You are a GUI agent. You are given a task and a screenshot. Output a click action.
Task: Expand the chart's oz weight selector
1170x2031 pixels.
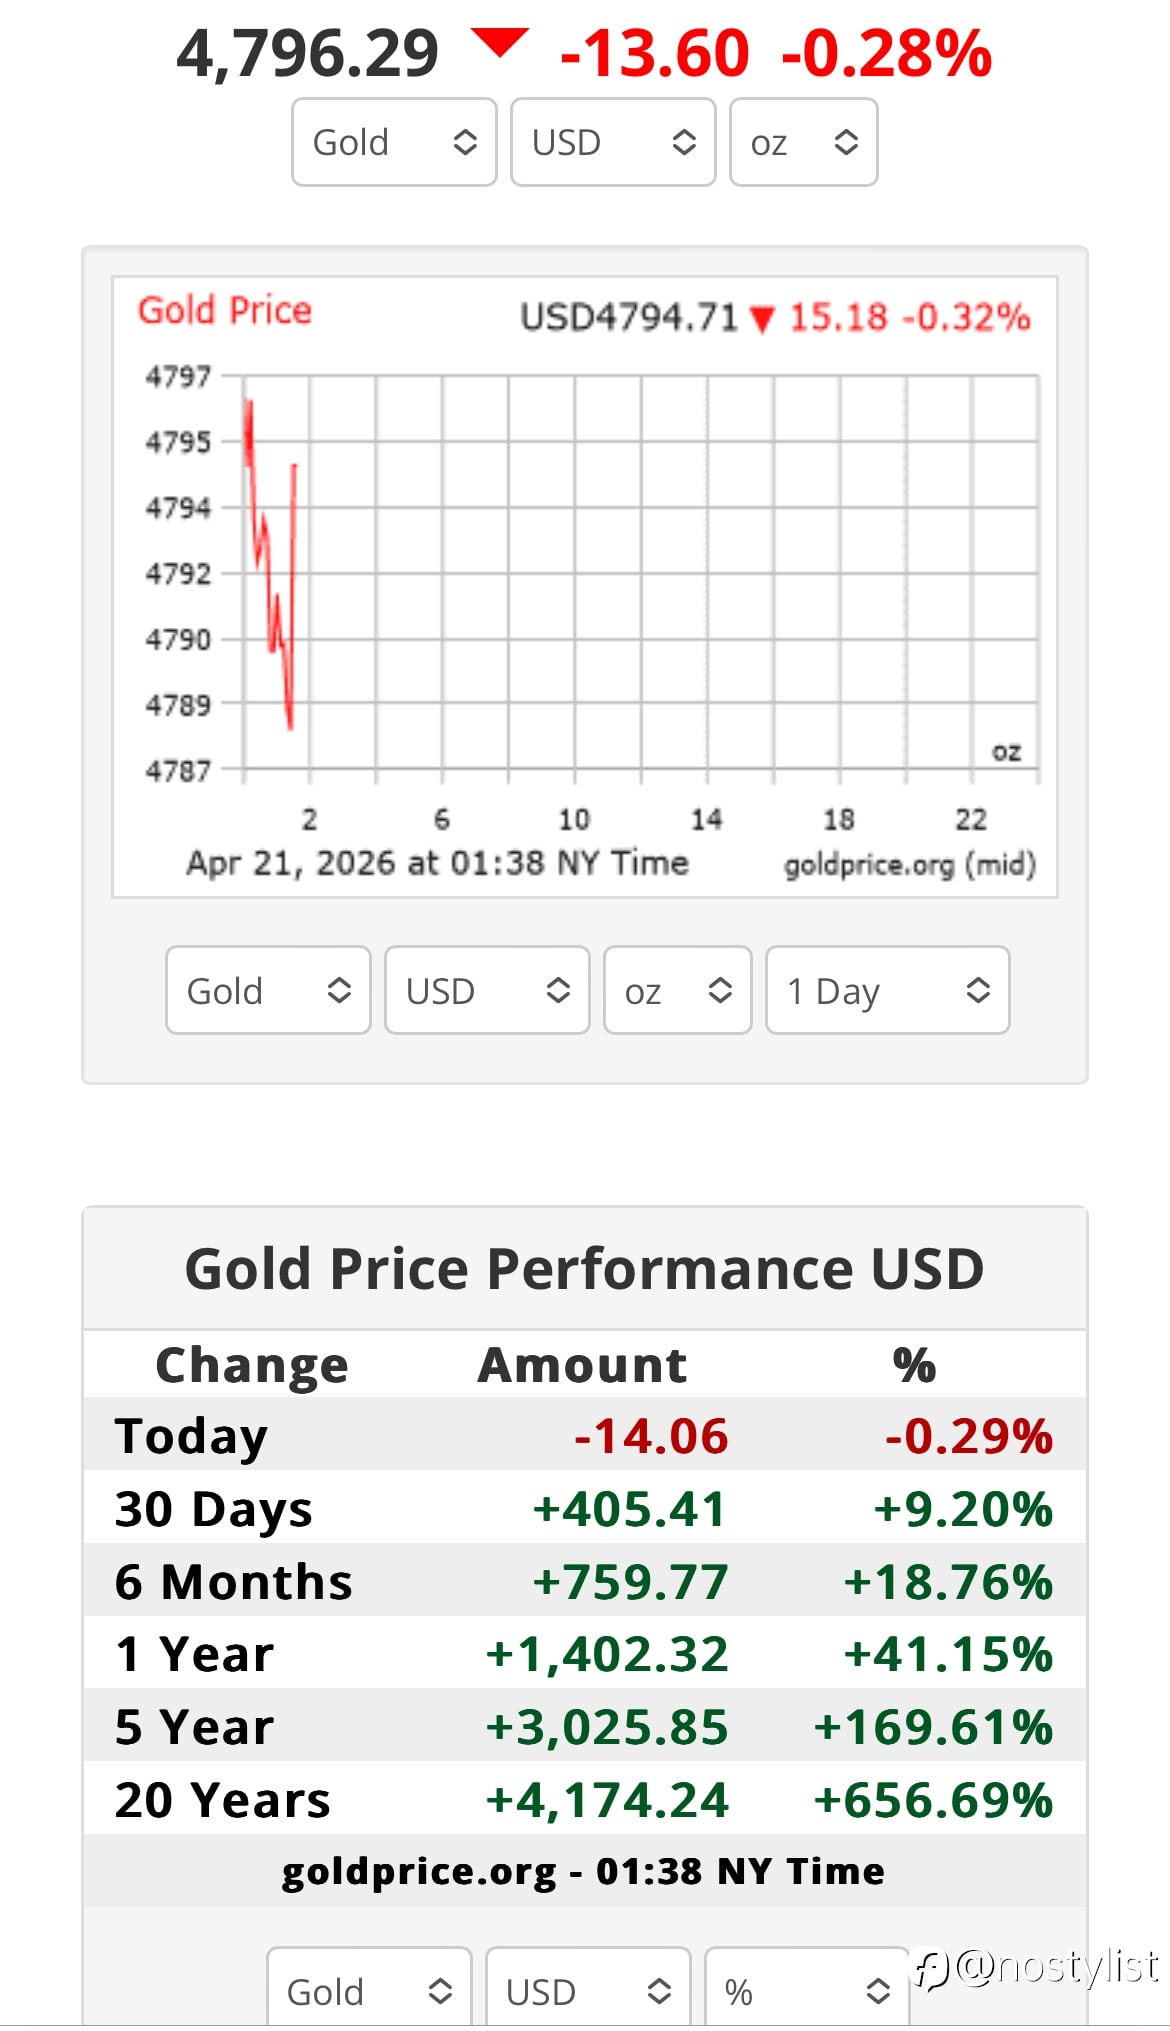tap(677, 990)
